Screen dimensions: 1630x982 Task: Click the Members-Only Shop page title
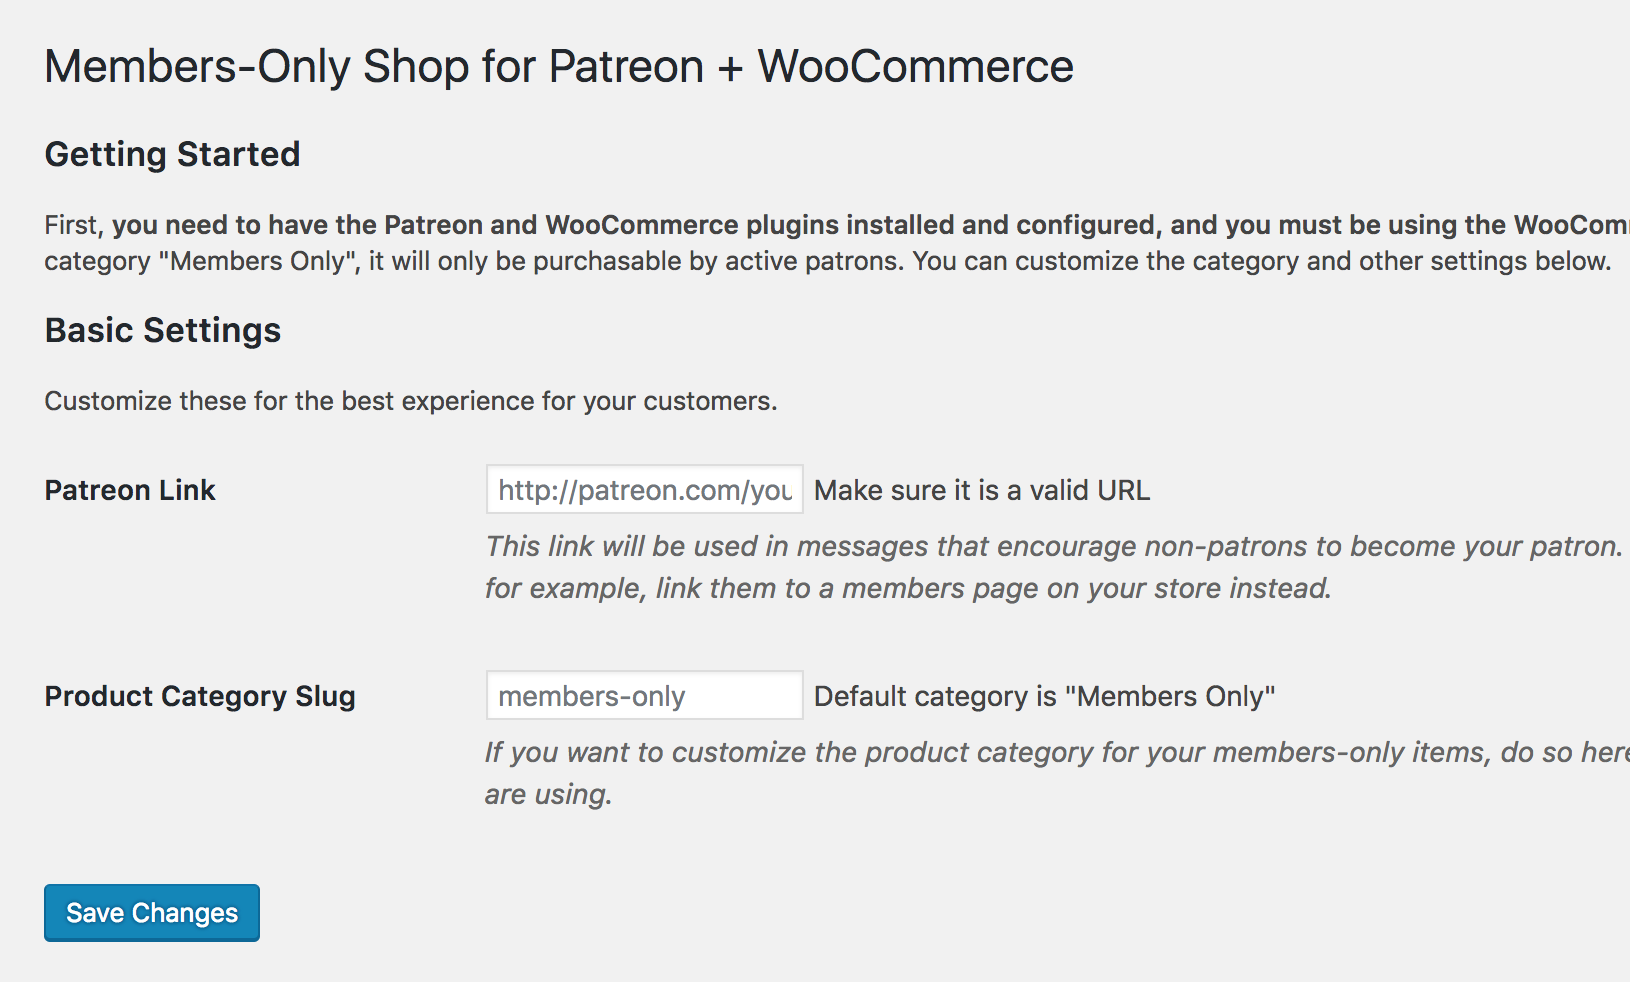tap(559, 67)
